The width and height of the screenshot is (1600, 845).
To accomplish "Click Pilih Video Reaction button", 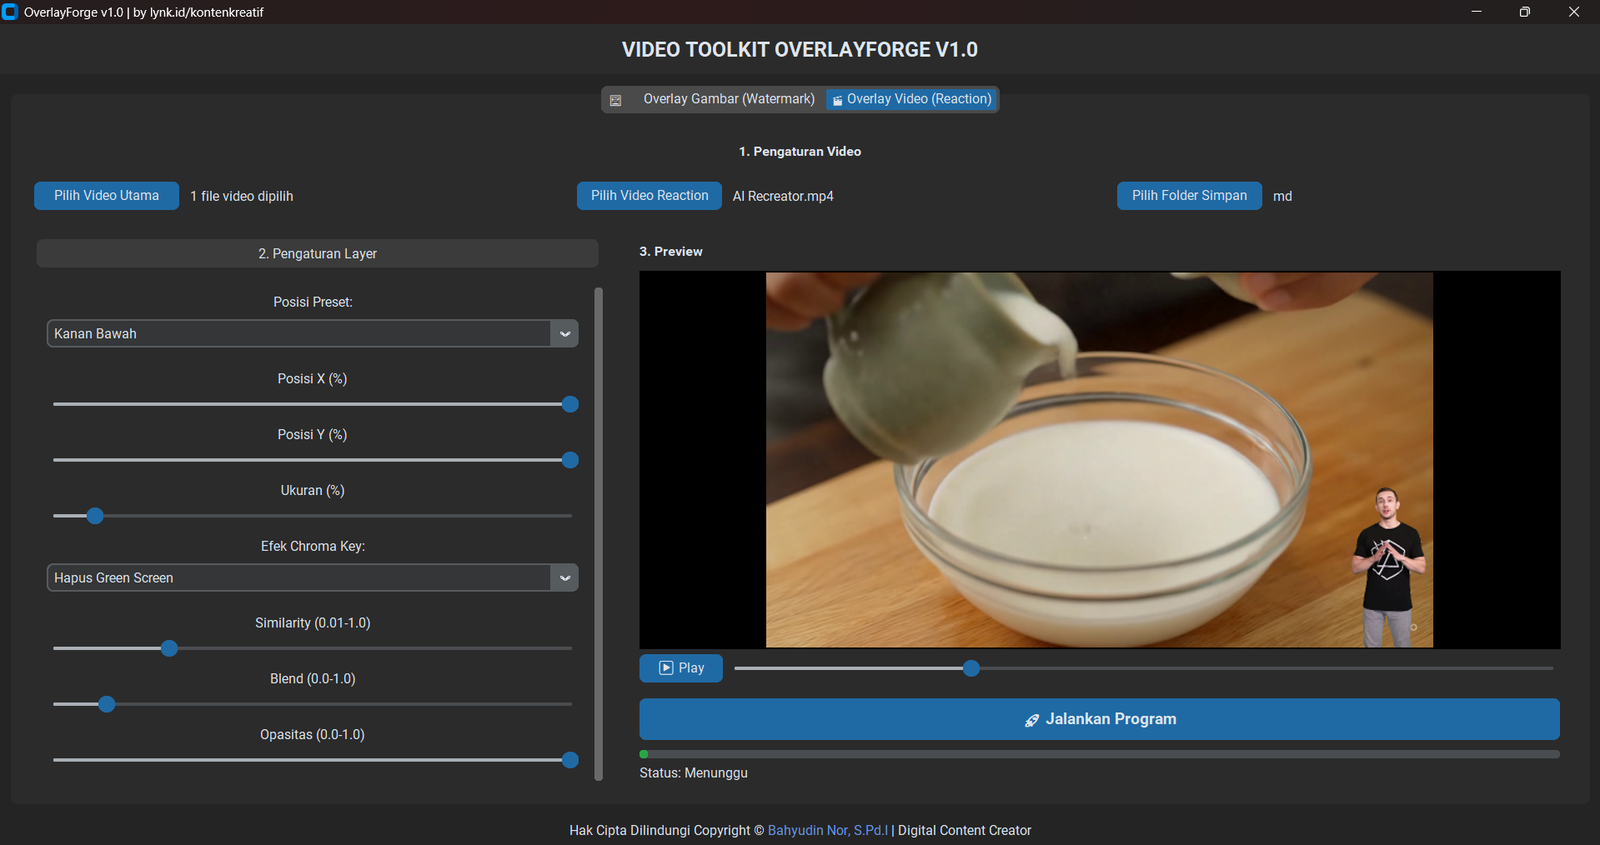I will (650, 196).
